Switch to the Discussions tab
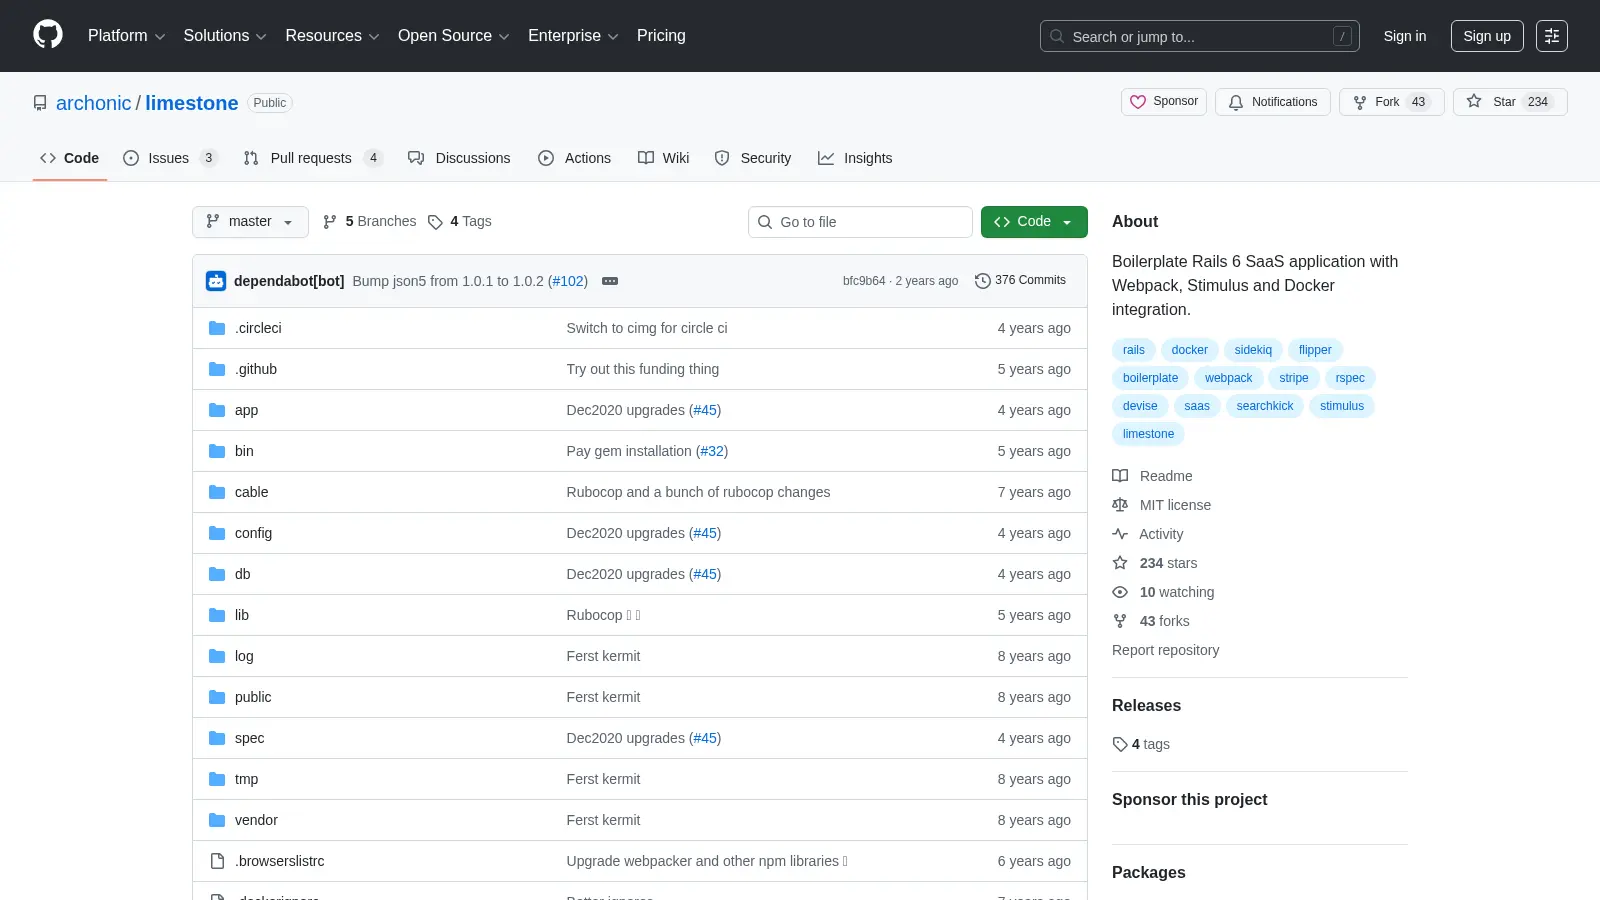Image resolution: width=1600 pixels, height=900 pixels. (459, 158)
